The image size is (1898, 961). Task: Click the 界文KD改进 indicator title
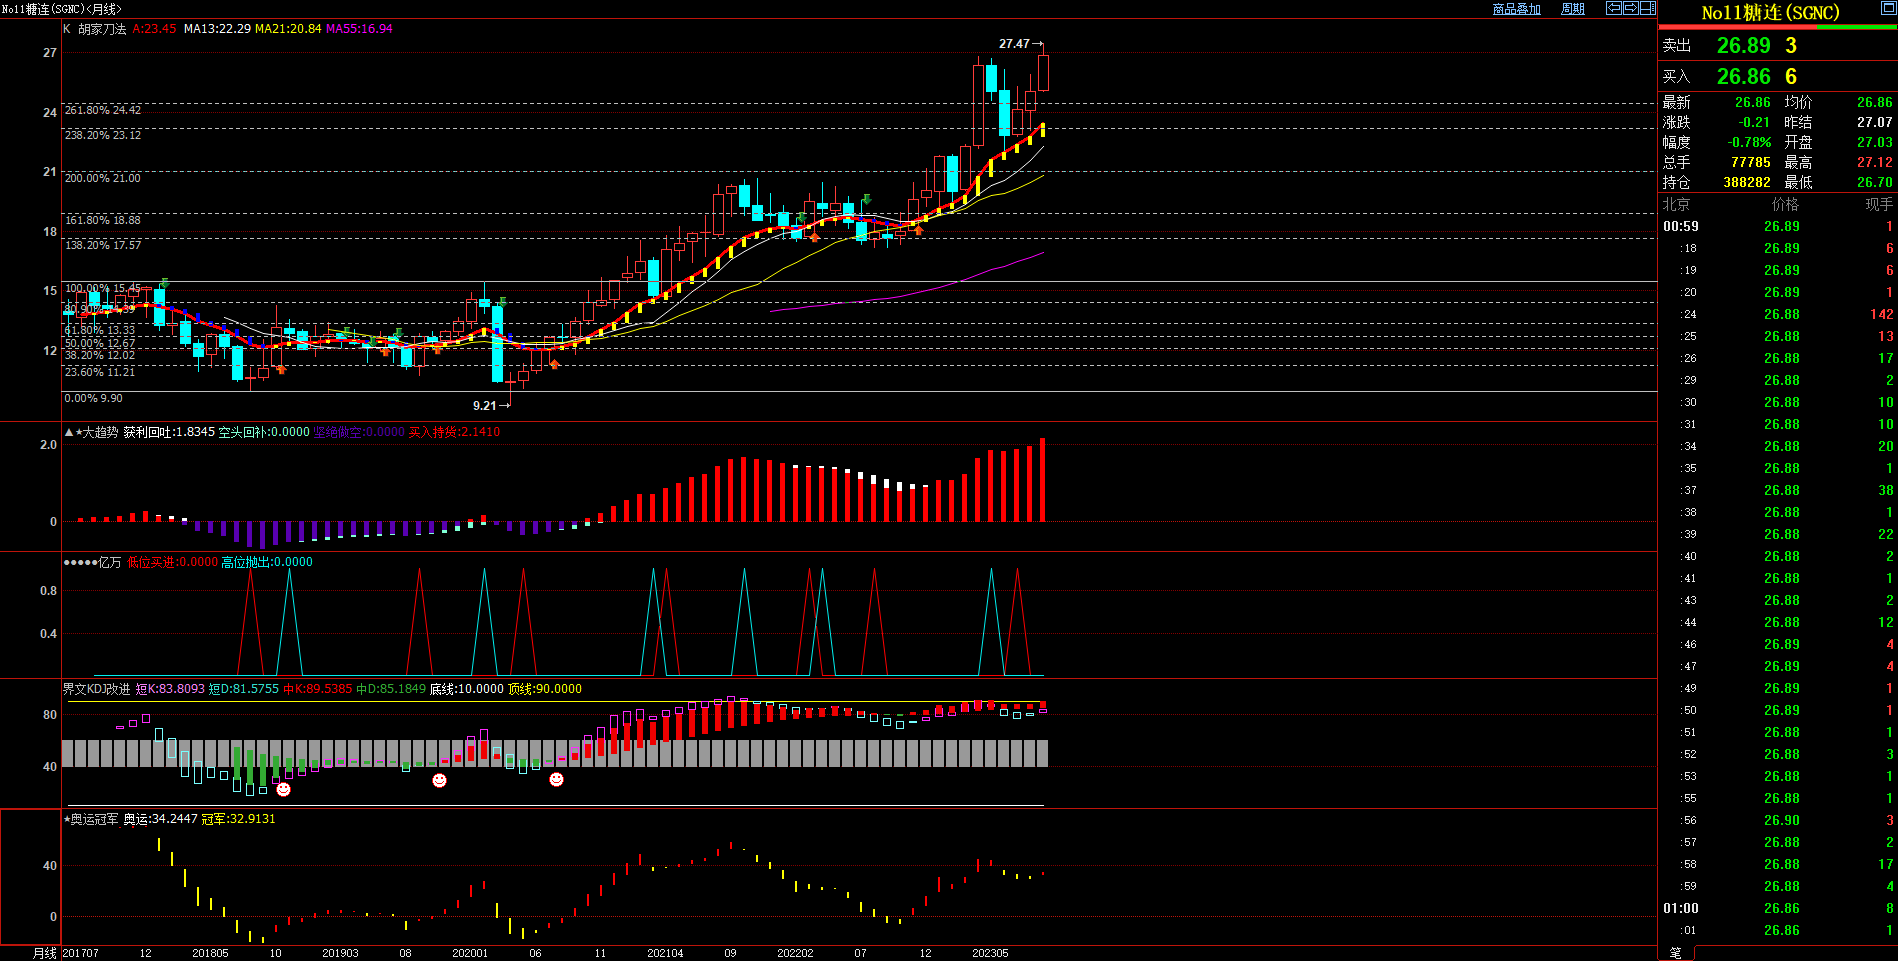click(97, 689)
